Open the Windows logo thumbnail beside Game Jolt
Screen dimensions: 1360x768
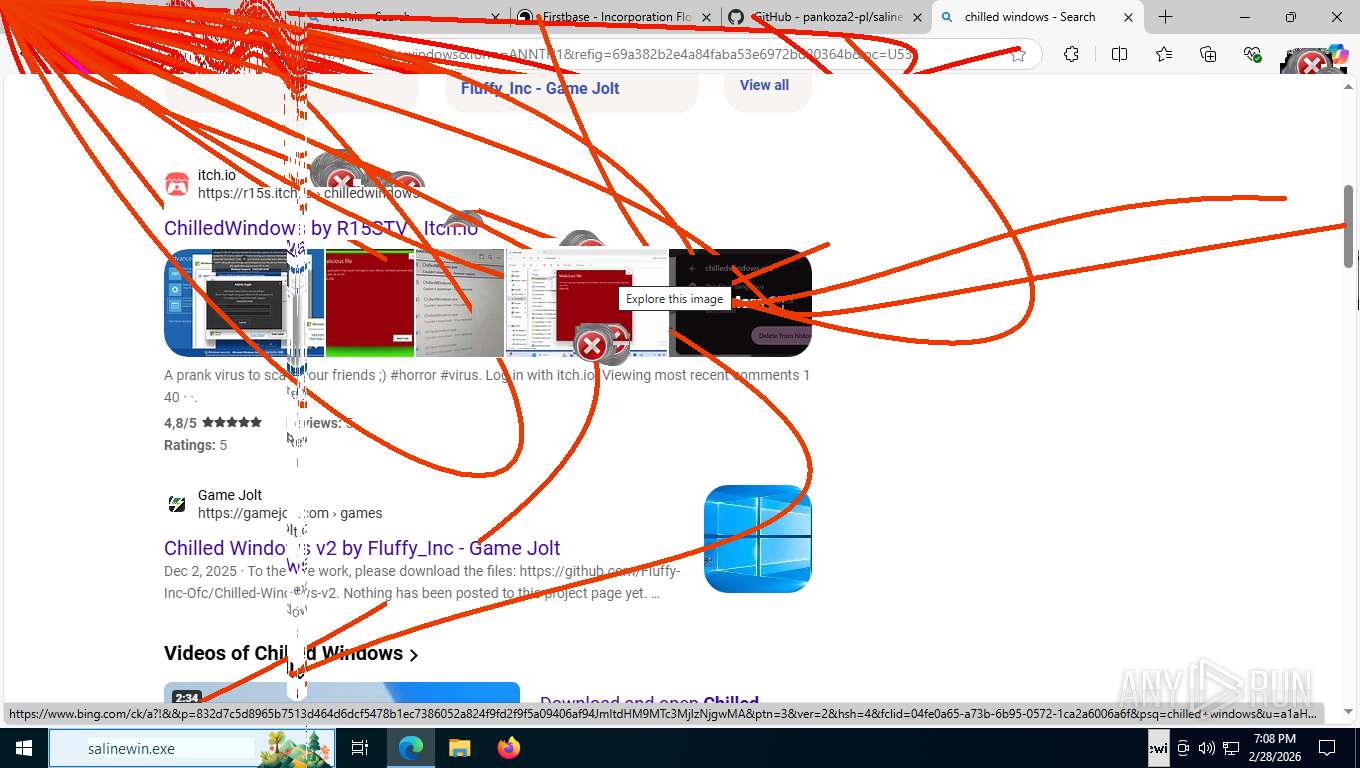coord(758,539)
